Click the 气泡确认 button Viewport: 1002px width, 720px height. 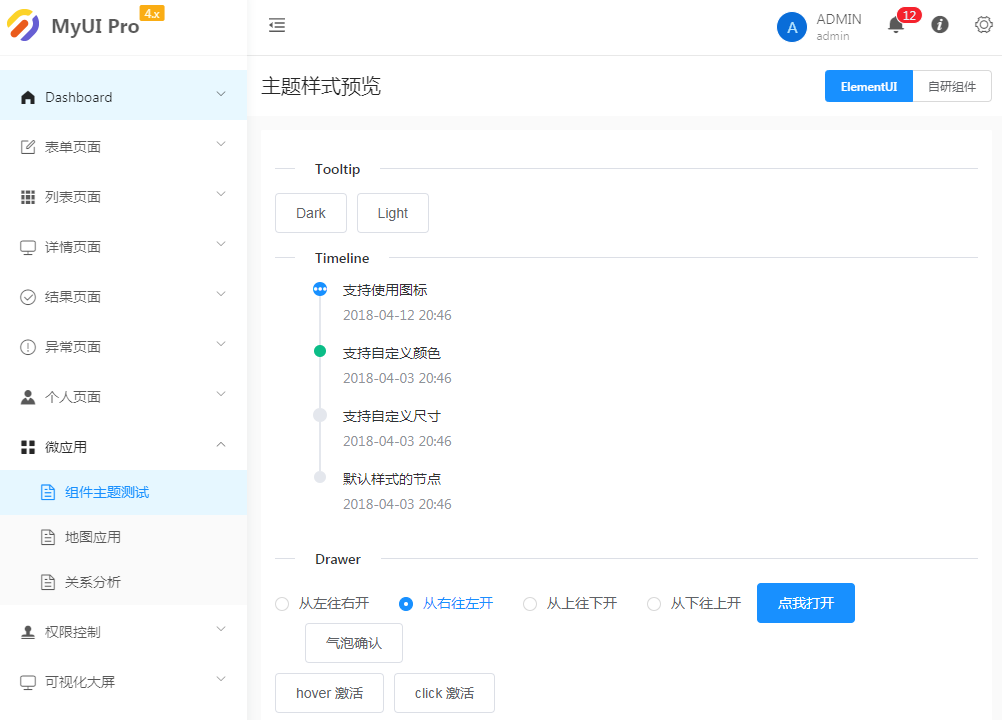354,643
